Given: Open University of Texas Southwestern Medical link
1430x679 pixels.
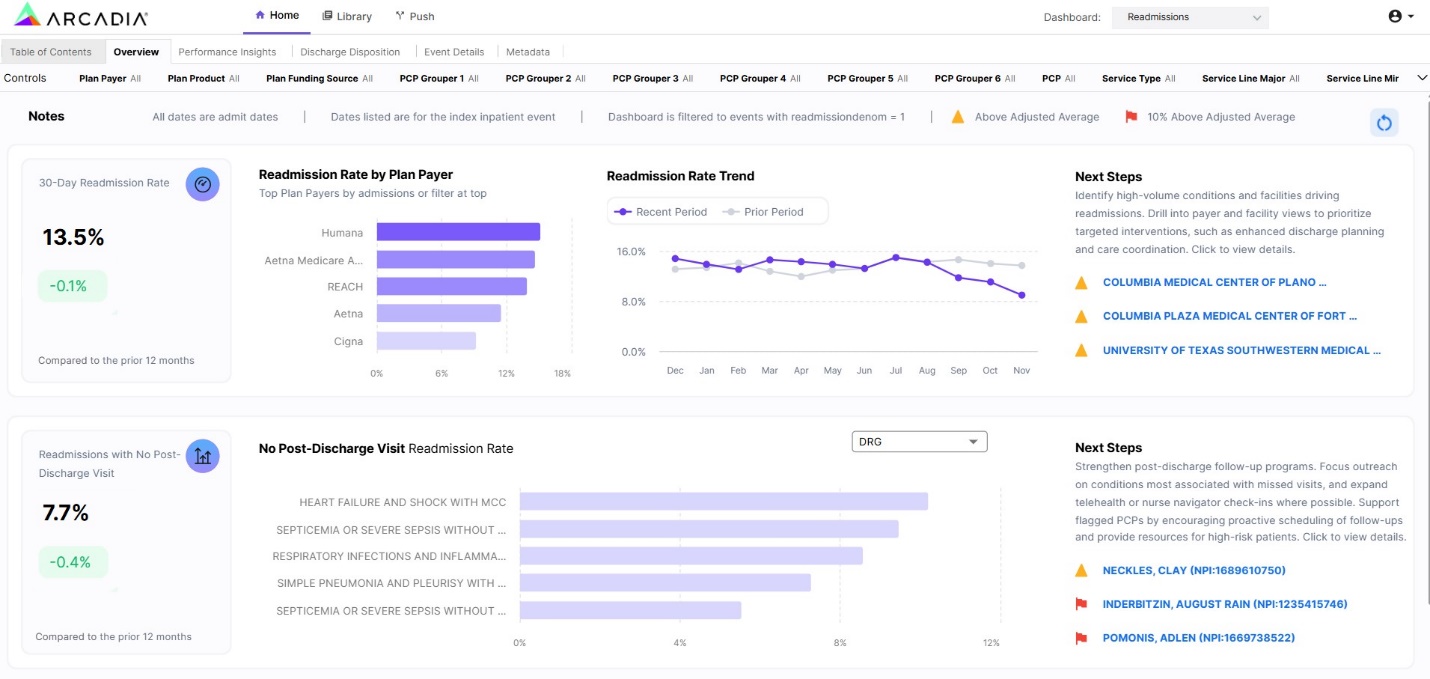Looking at the screenshot, I should click(1241, 350).
